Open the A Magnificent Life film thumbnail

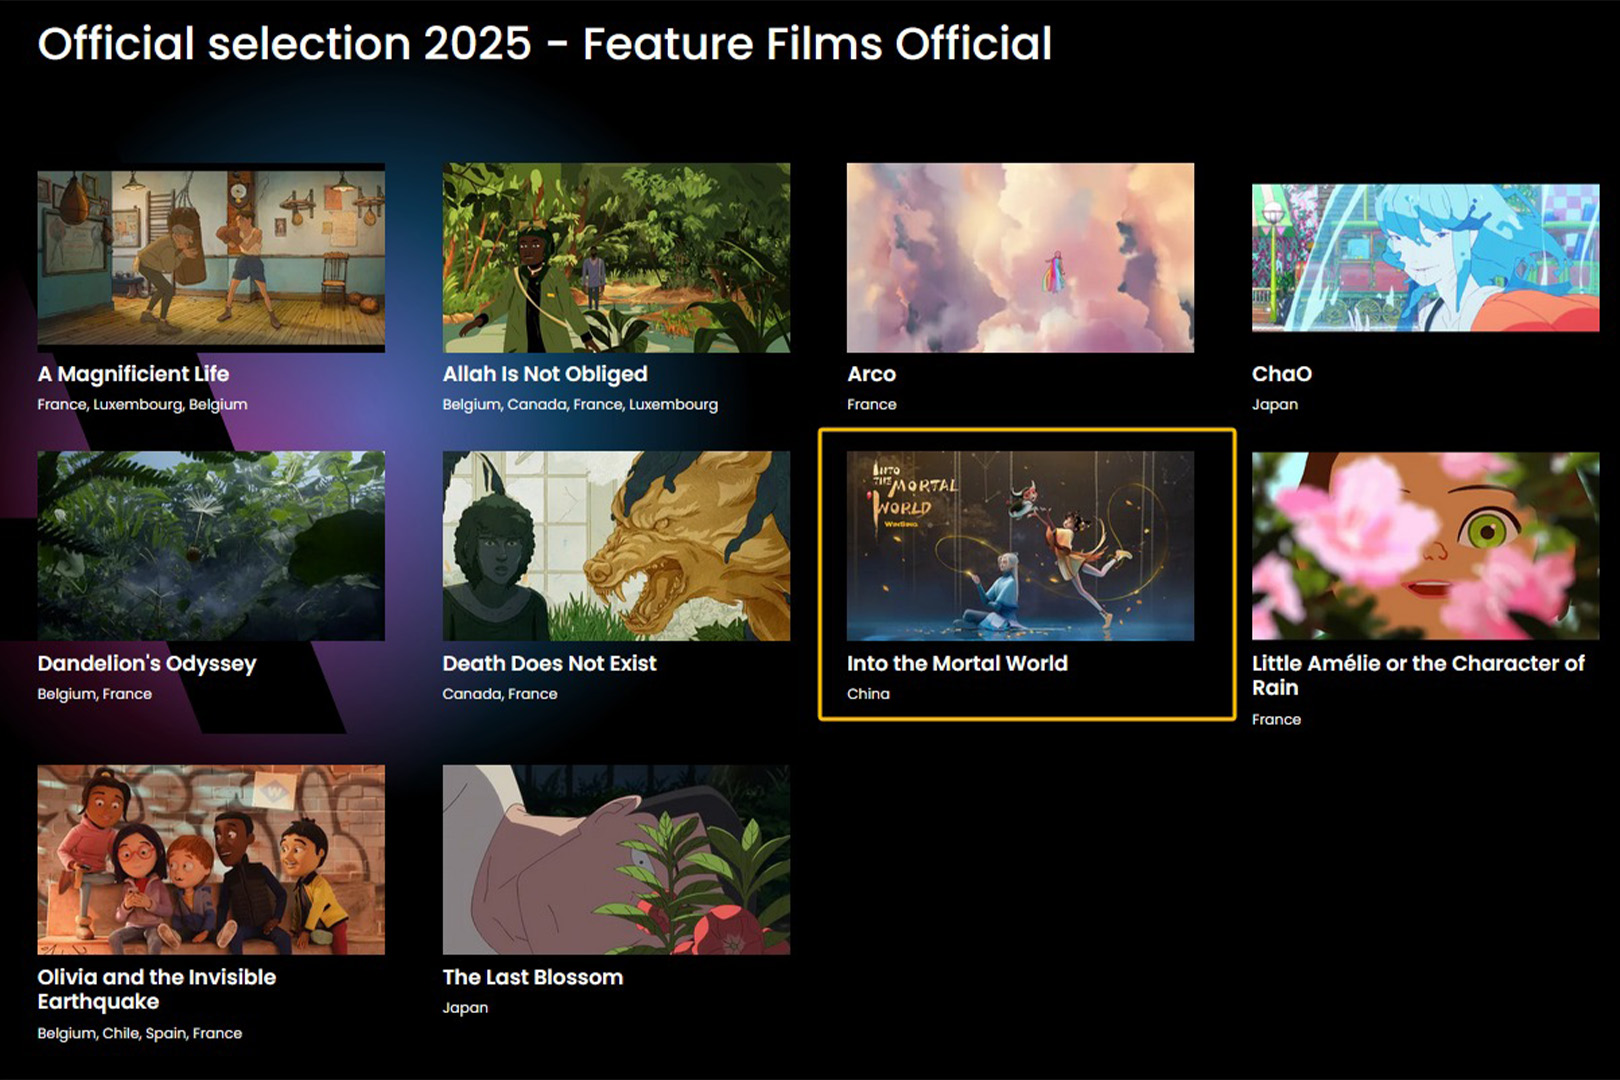(210, 257)
